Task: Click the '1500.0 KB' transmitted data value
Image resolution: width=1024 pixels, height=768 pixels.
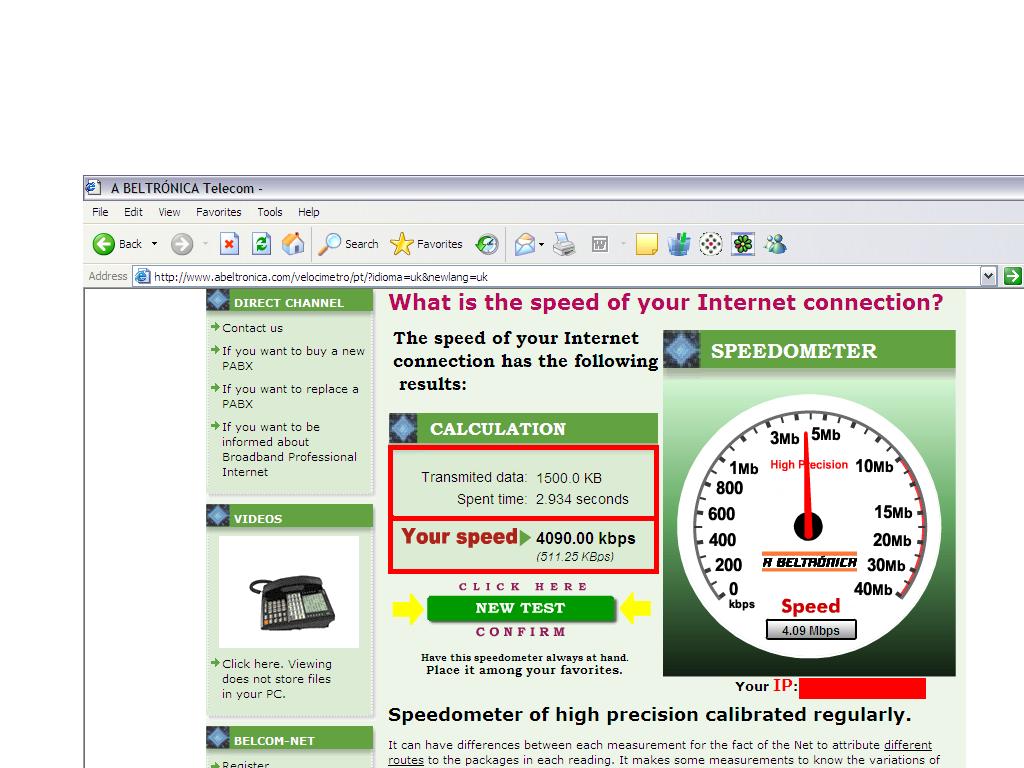Action: [x=569, y=478]
